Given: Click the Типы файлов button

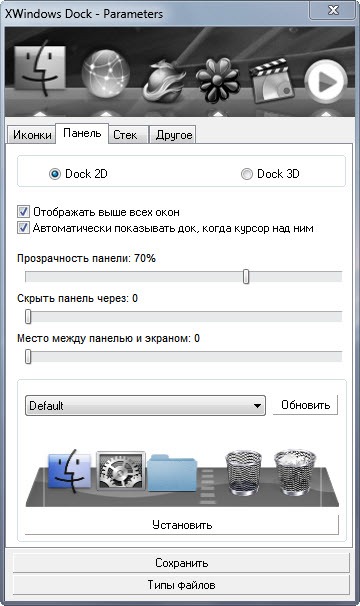Looking at the screenshot, I should 181,585.
